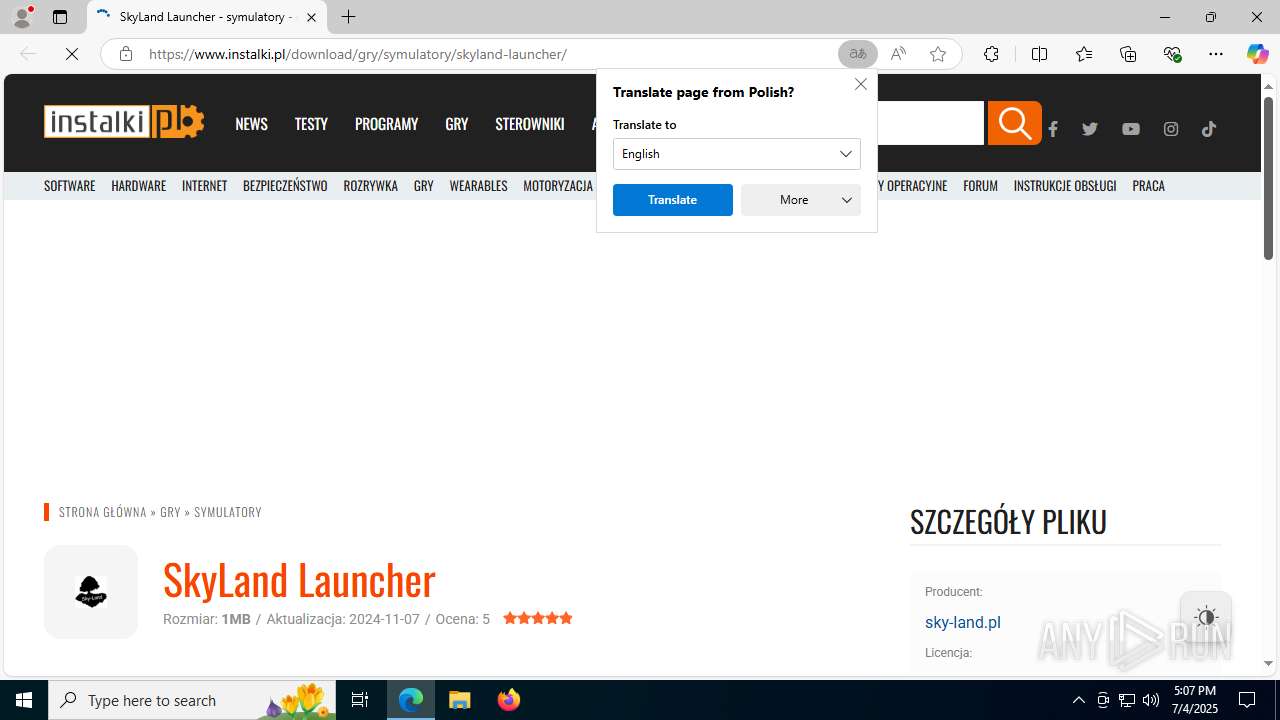Open the YouTube icon link
The height and width of the screenshot is (720, 1280).
coord(1130,129)
